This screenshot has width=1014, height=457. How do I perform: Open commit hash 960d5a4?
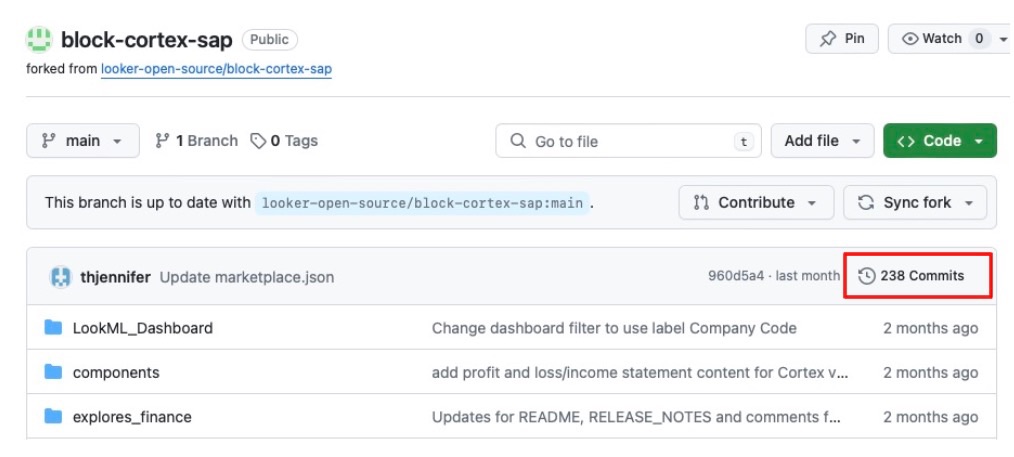[735, 276]
